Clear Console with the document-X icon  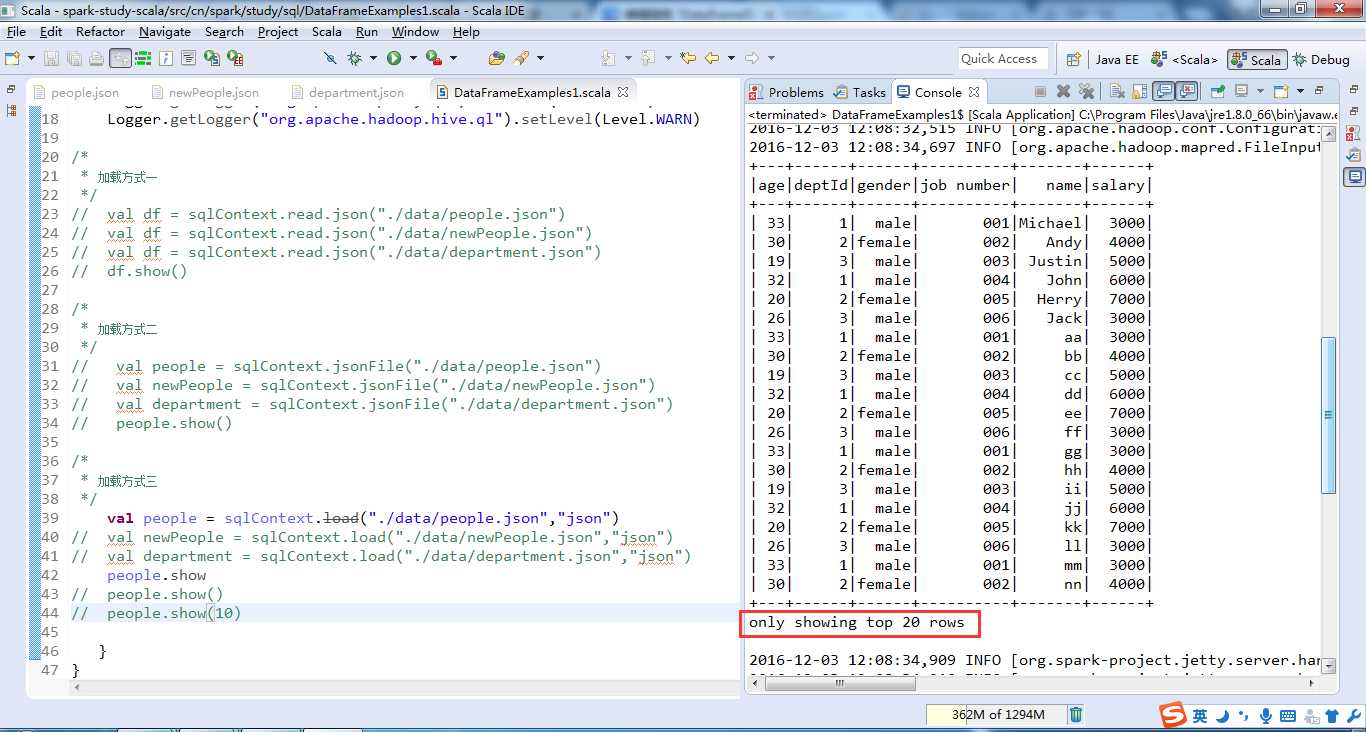1117,91
